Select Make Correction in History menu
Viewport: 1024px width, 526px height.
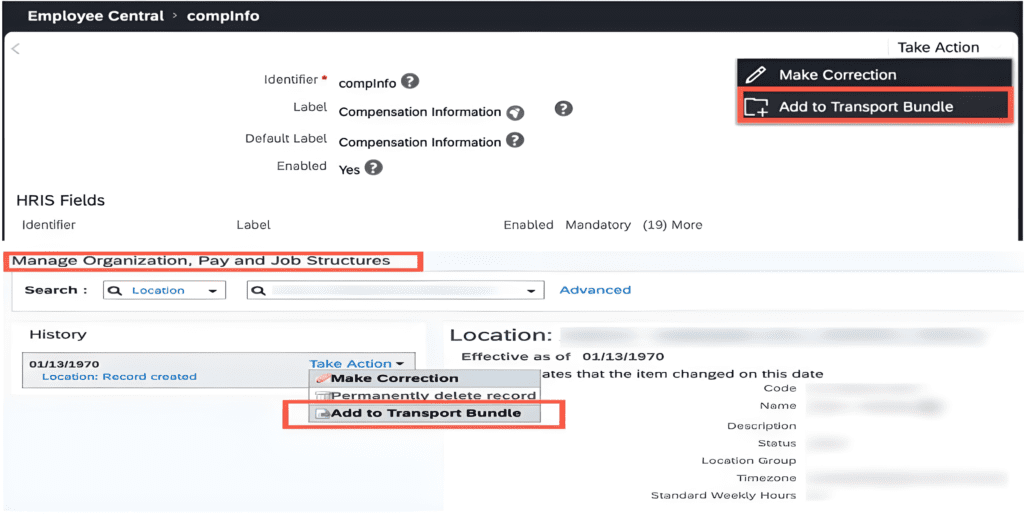click(424, 378)
